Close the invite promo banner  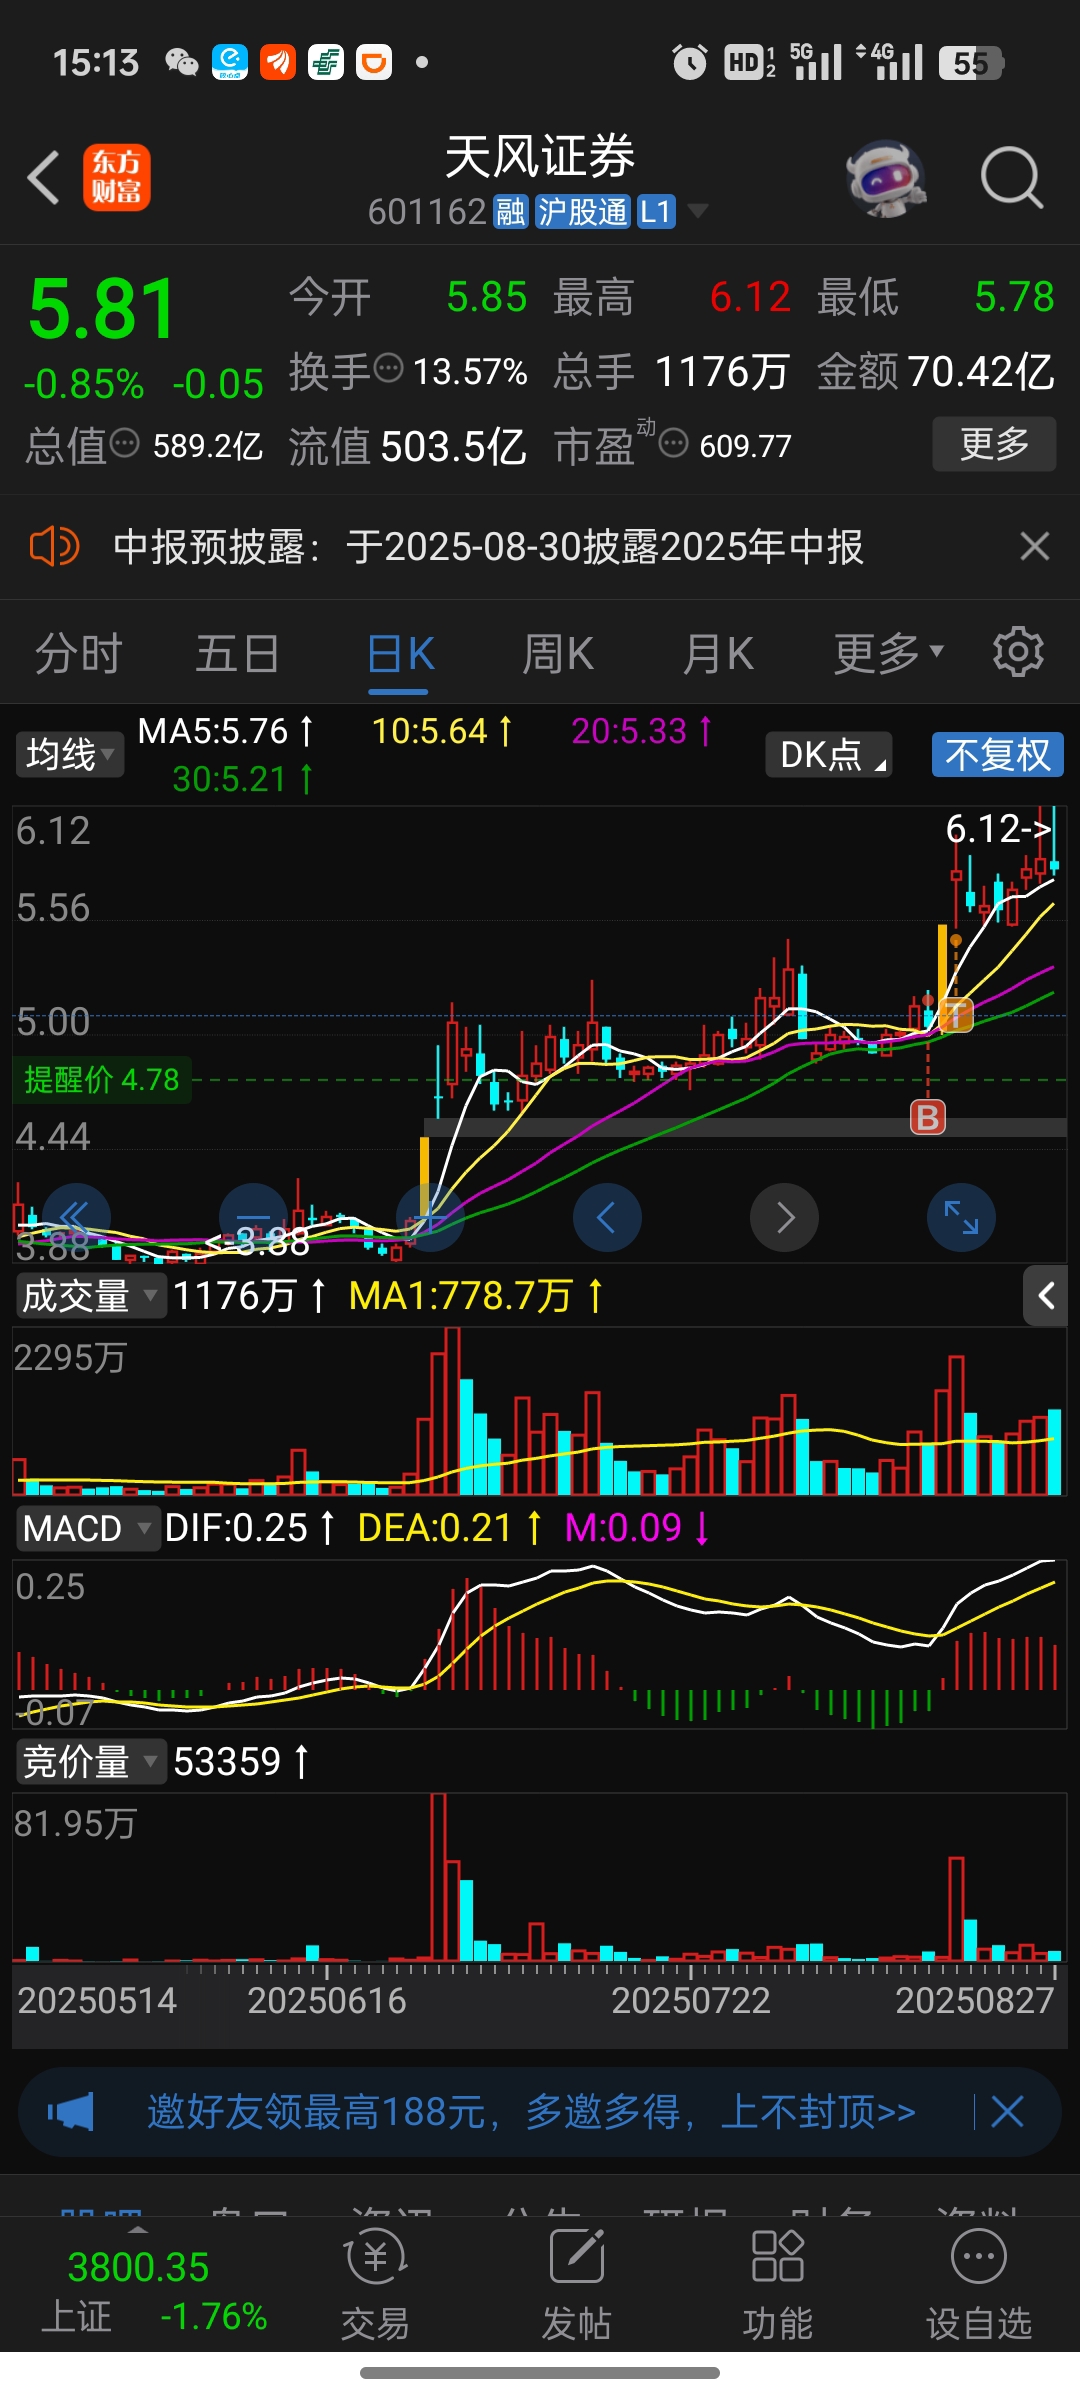[1007, 2112]
